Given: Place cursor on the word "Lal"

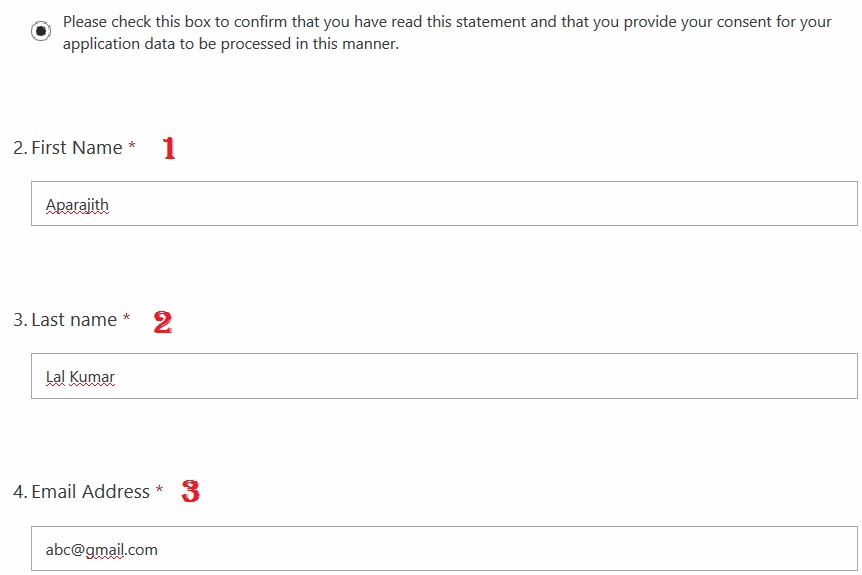Looking at the screenshot, I should [55, 378].
